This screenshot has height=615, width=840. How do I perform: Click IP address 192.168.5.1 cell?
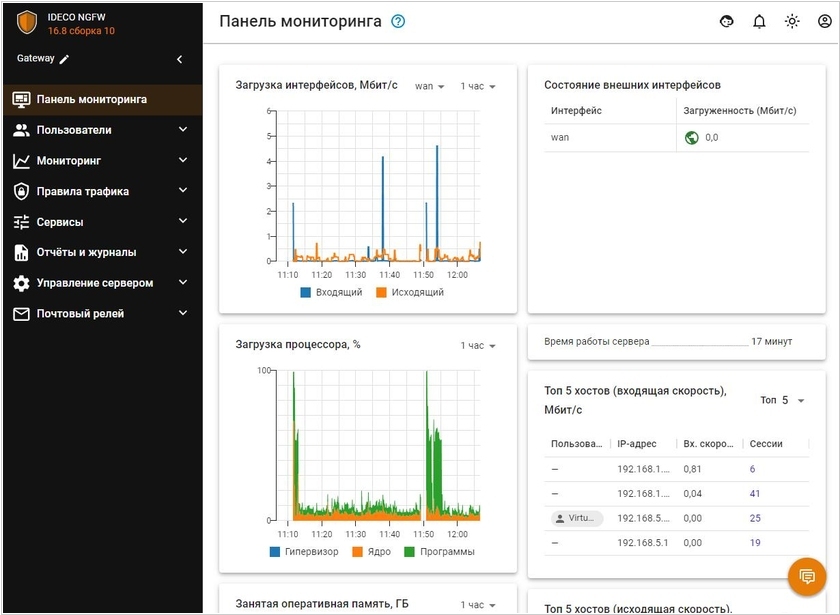[643, 543]
